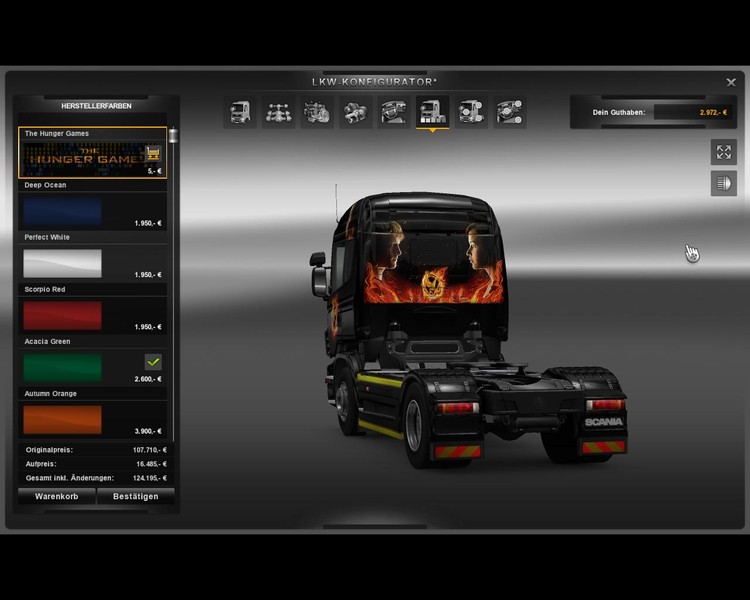The height and width of the screenshot is (600, 750).
Task: Click the LKW-Konfigurator title text
Action: tap(375, 82)
